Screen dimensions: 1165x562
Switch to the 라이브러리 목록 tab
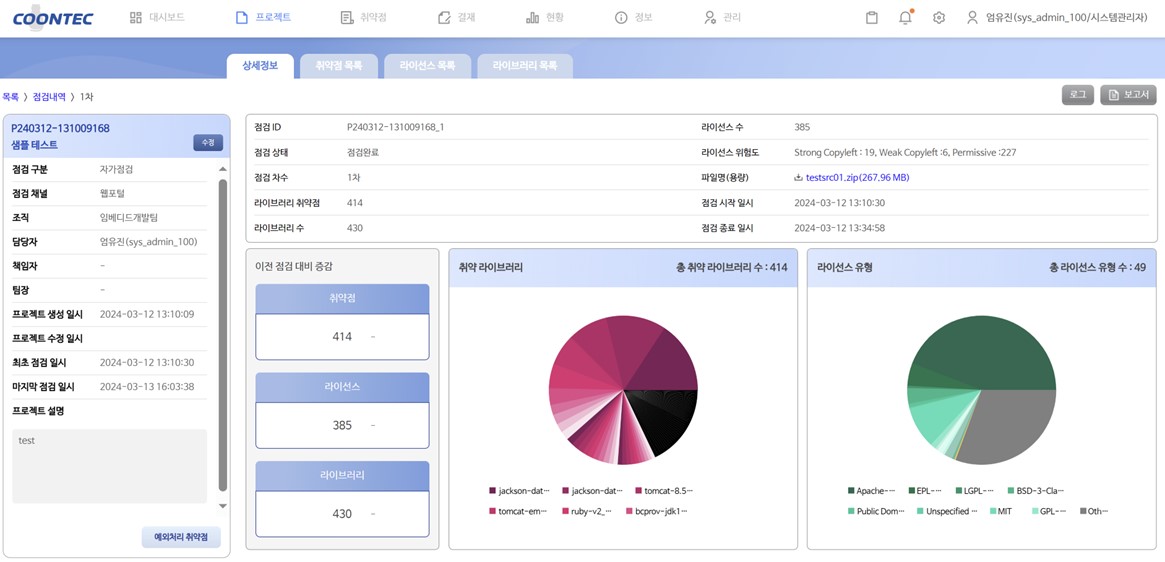click(525, 66)
